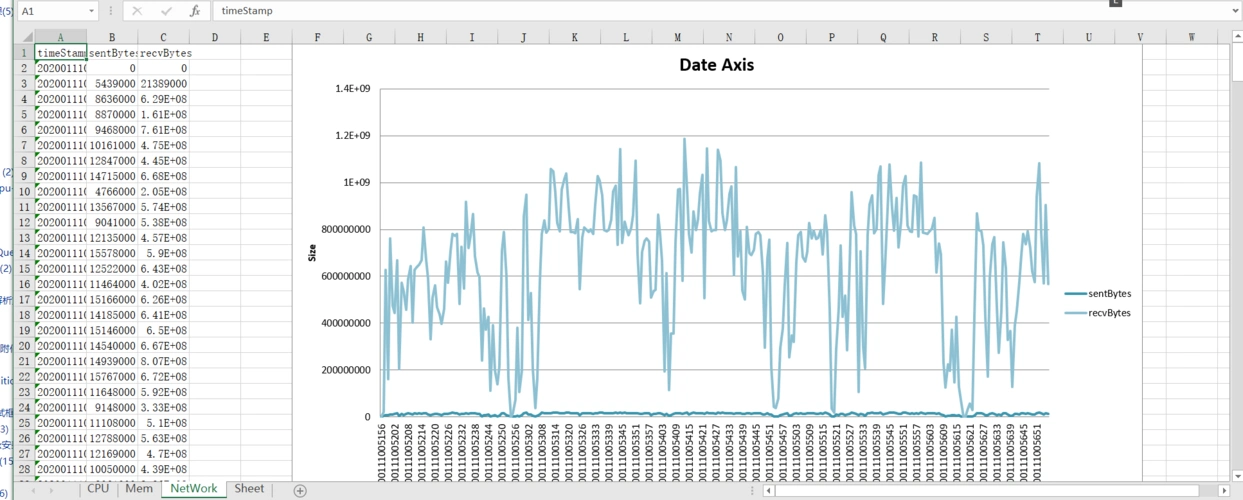Click the Date Axis chart title
Screen dimensions: 1243x500
click(716, 65)
